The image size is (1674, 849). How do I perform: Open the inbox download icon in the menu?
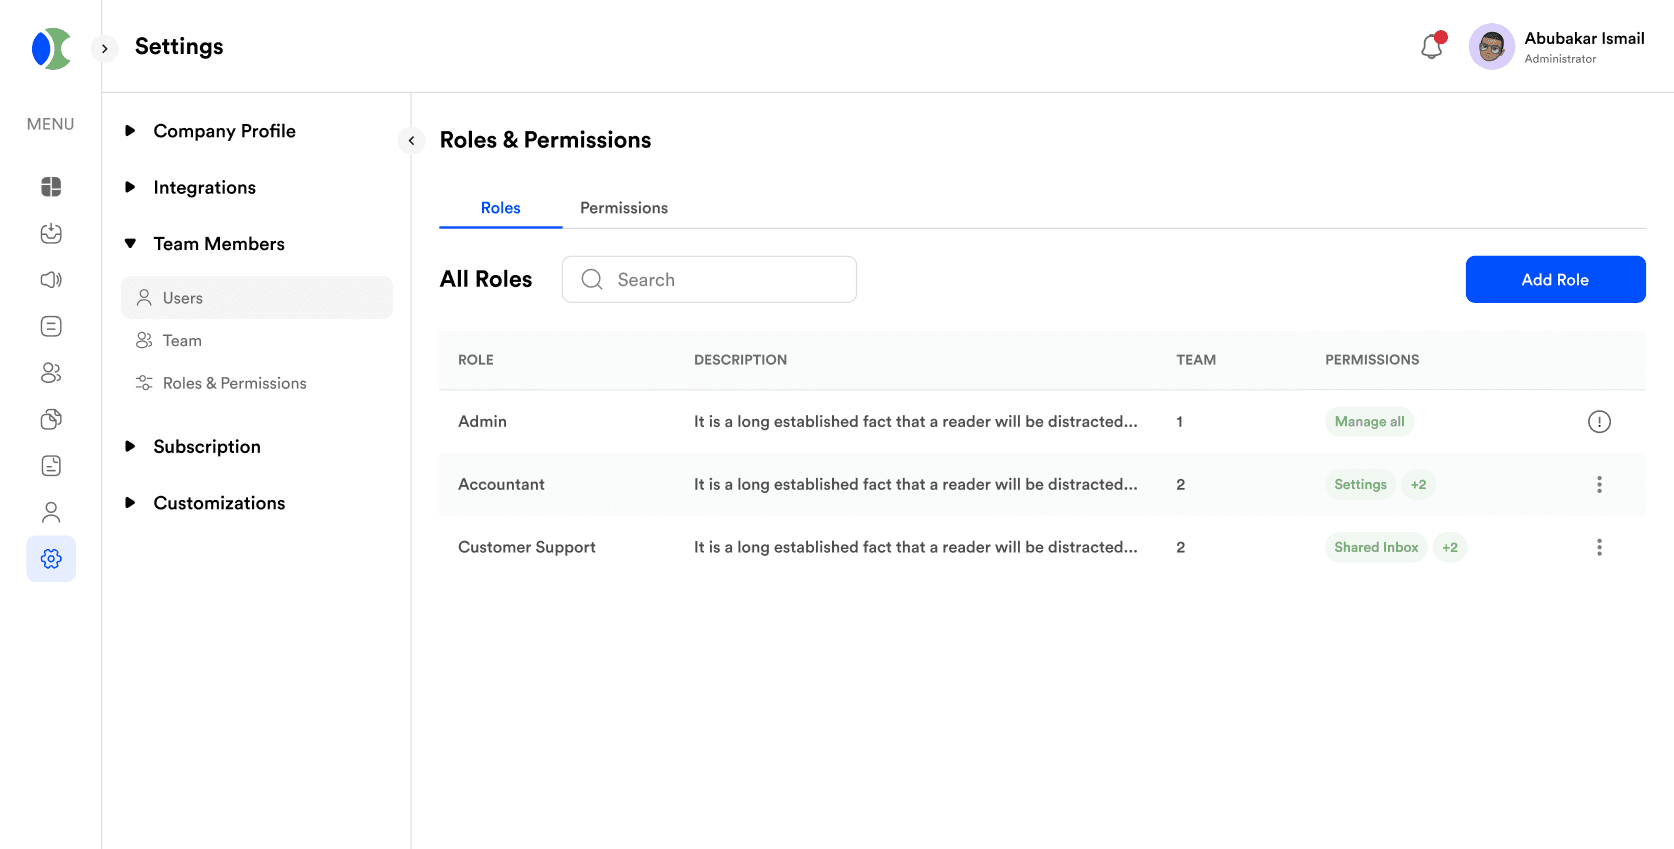[51, 233]
